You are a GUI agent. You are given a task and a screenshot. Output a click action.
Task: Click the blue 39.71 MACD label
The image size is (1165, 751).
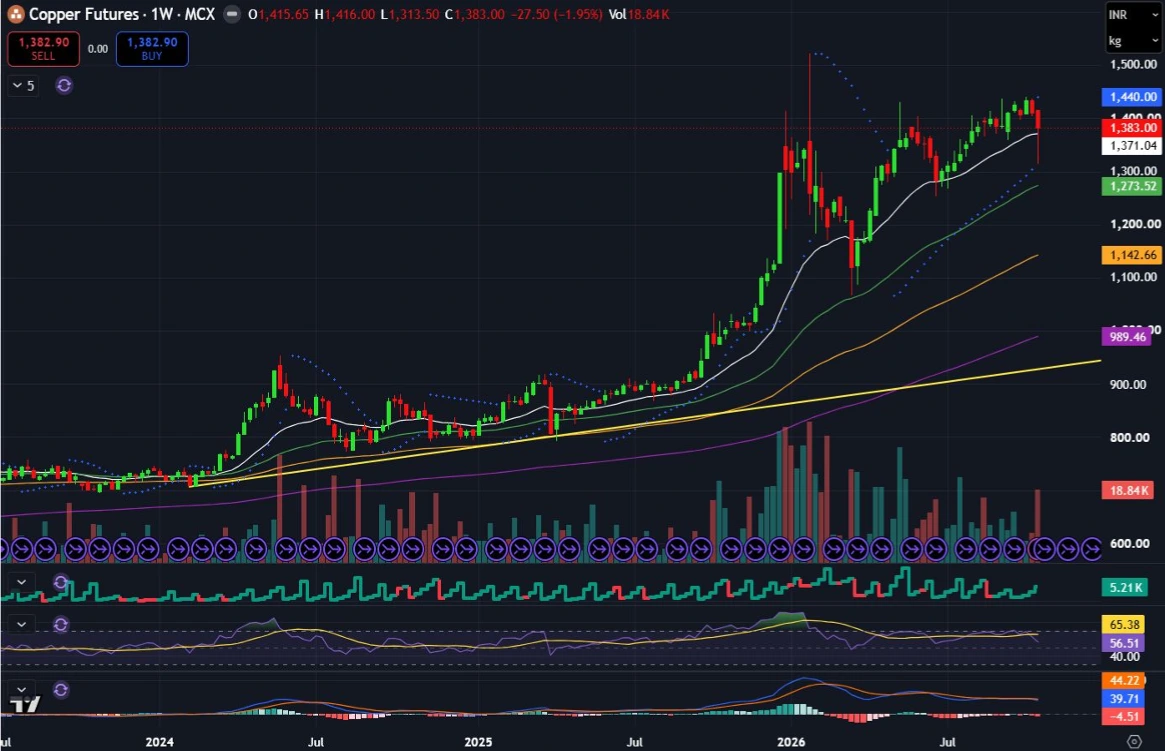pyautogui.click(x=1123, y=699)
